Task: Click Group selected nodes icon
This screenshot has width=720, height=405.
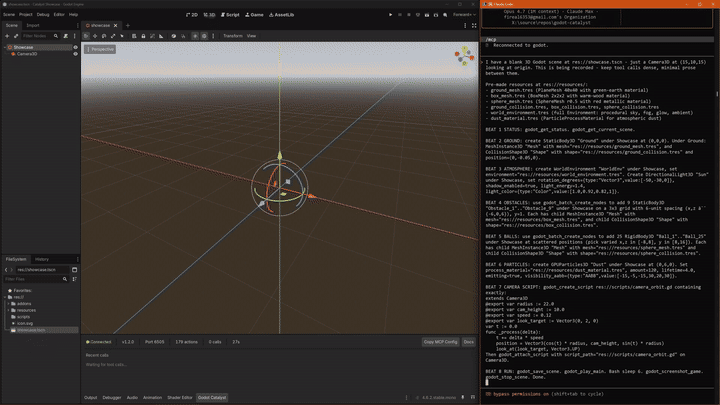Action: pyautogui.click(x=152, y=36)
